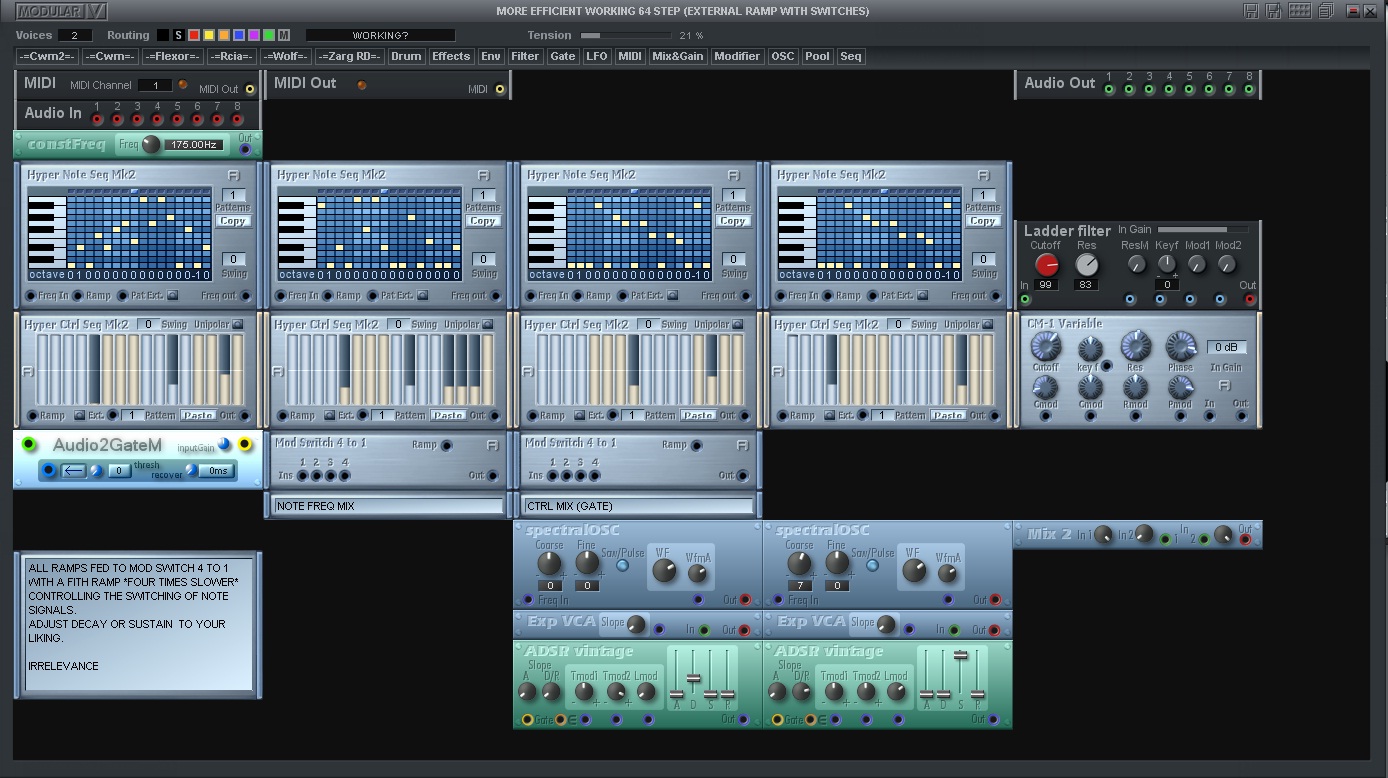Image resolution: width=1388 pixels, height=778 pixels.
Task: Click the Audio2GateM left arrow icon
Action: tap(74, 470)
